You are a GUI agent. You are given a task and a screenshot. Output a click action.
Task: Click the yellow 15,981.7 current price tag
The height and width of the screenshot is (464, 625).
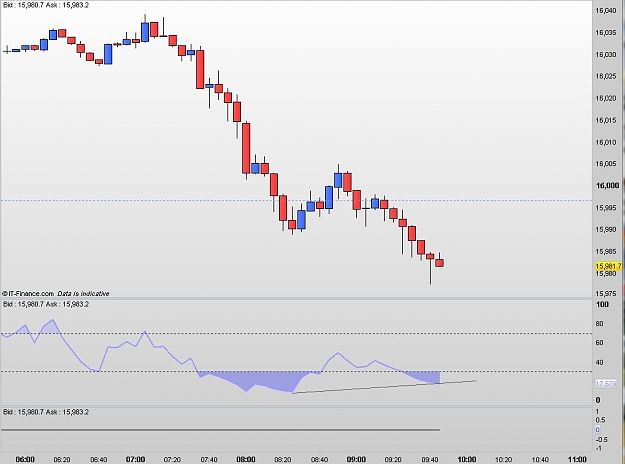[x=608, y=266]
